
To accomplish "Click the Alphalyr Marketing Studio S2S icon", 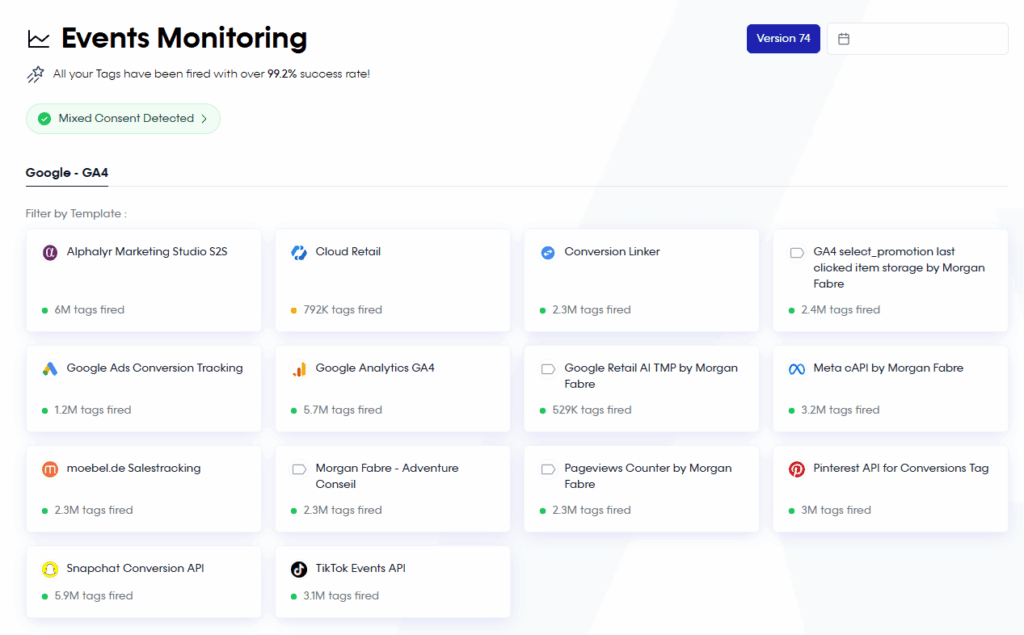I will (50, 252).
